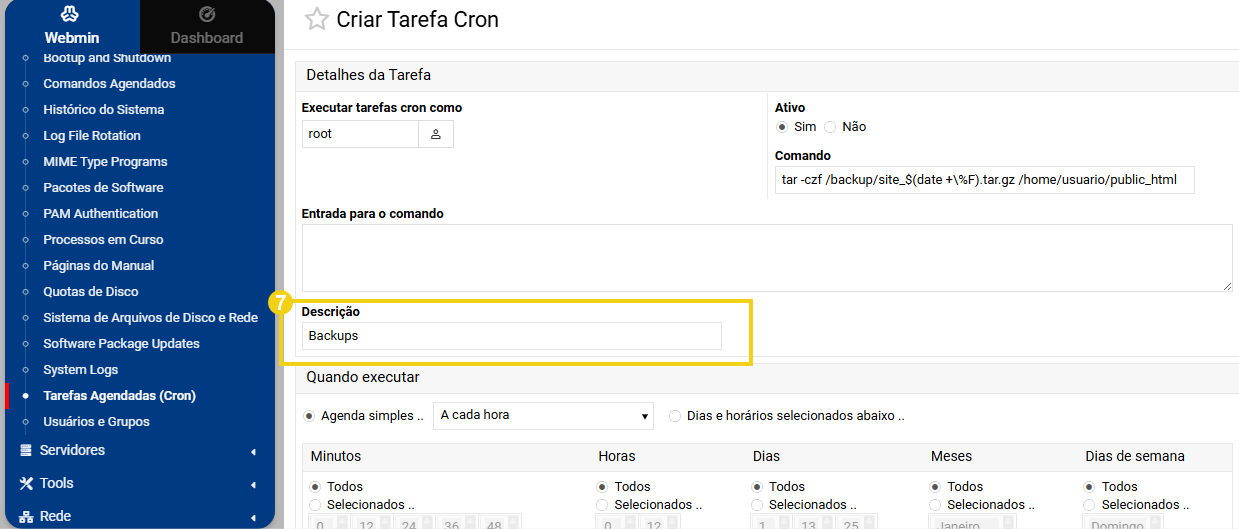Open Processos em Curso
The height and width of the screenshot is (529, 1239).
click(103, 240)
